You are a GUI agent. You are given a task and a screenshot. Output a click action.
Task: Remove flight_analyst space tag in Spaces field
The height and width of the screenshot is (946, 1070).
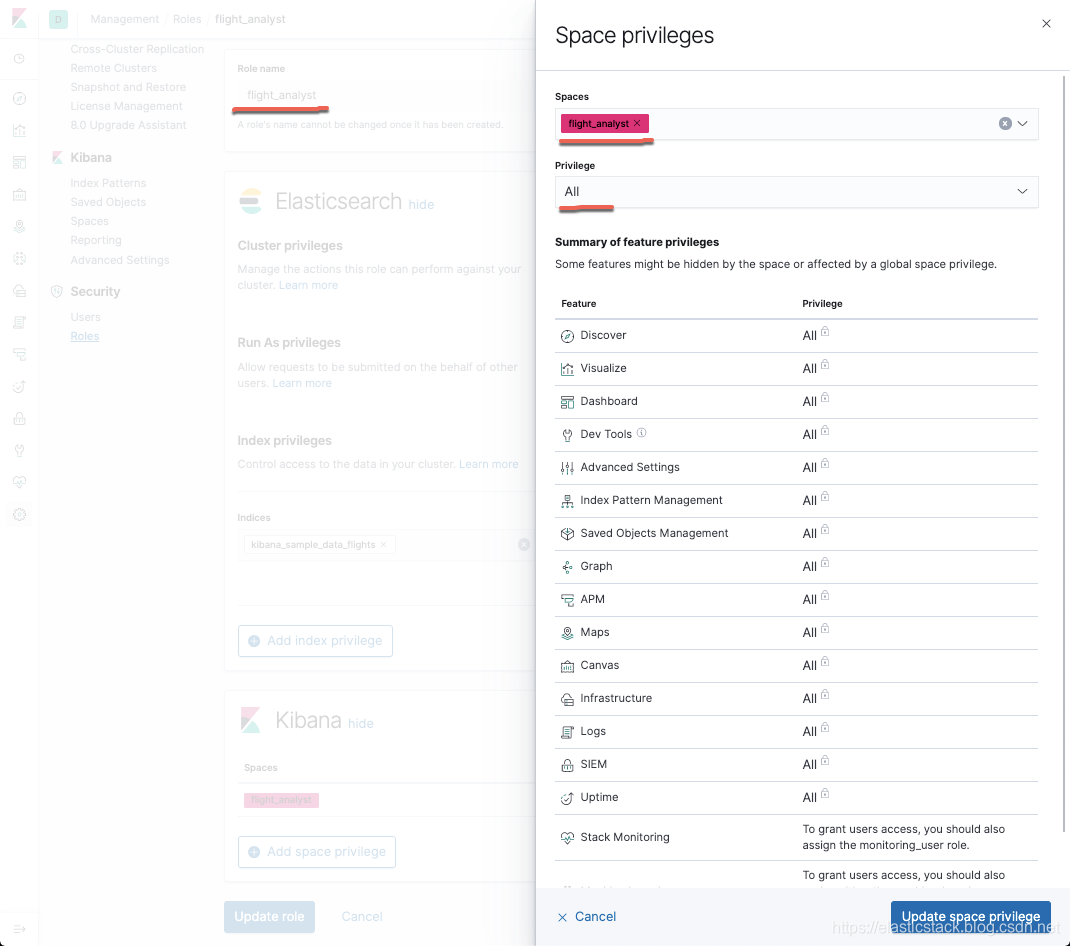pyautogui.click(x=637, y=123)
